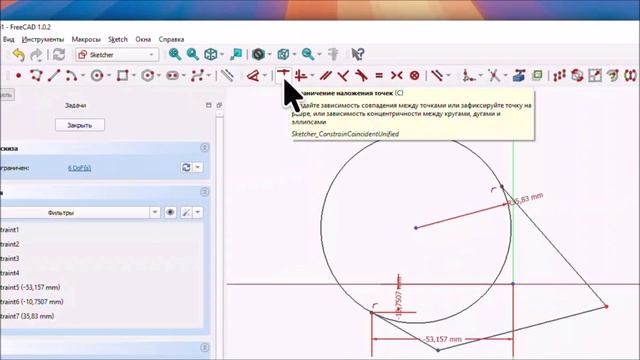Click the Rectangular array icon
The image size is (640, 360).
[x=559, y=76]
